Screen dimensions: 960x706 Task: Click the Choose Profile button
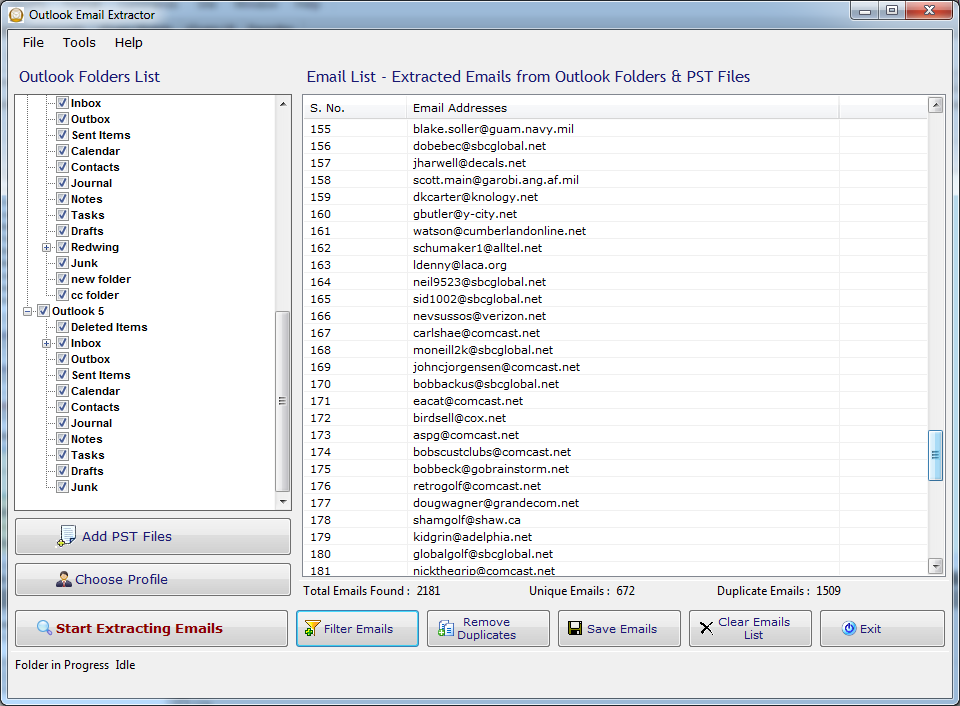153,579
